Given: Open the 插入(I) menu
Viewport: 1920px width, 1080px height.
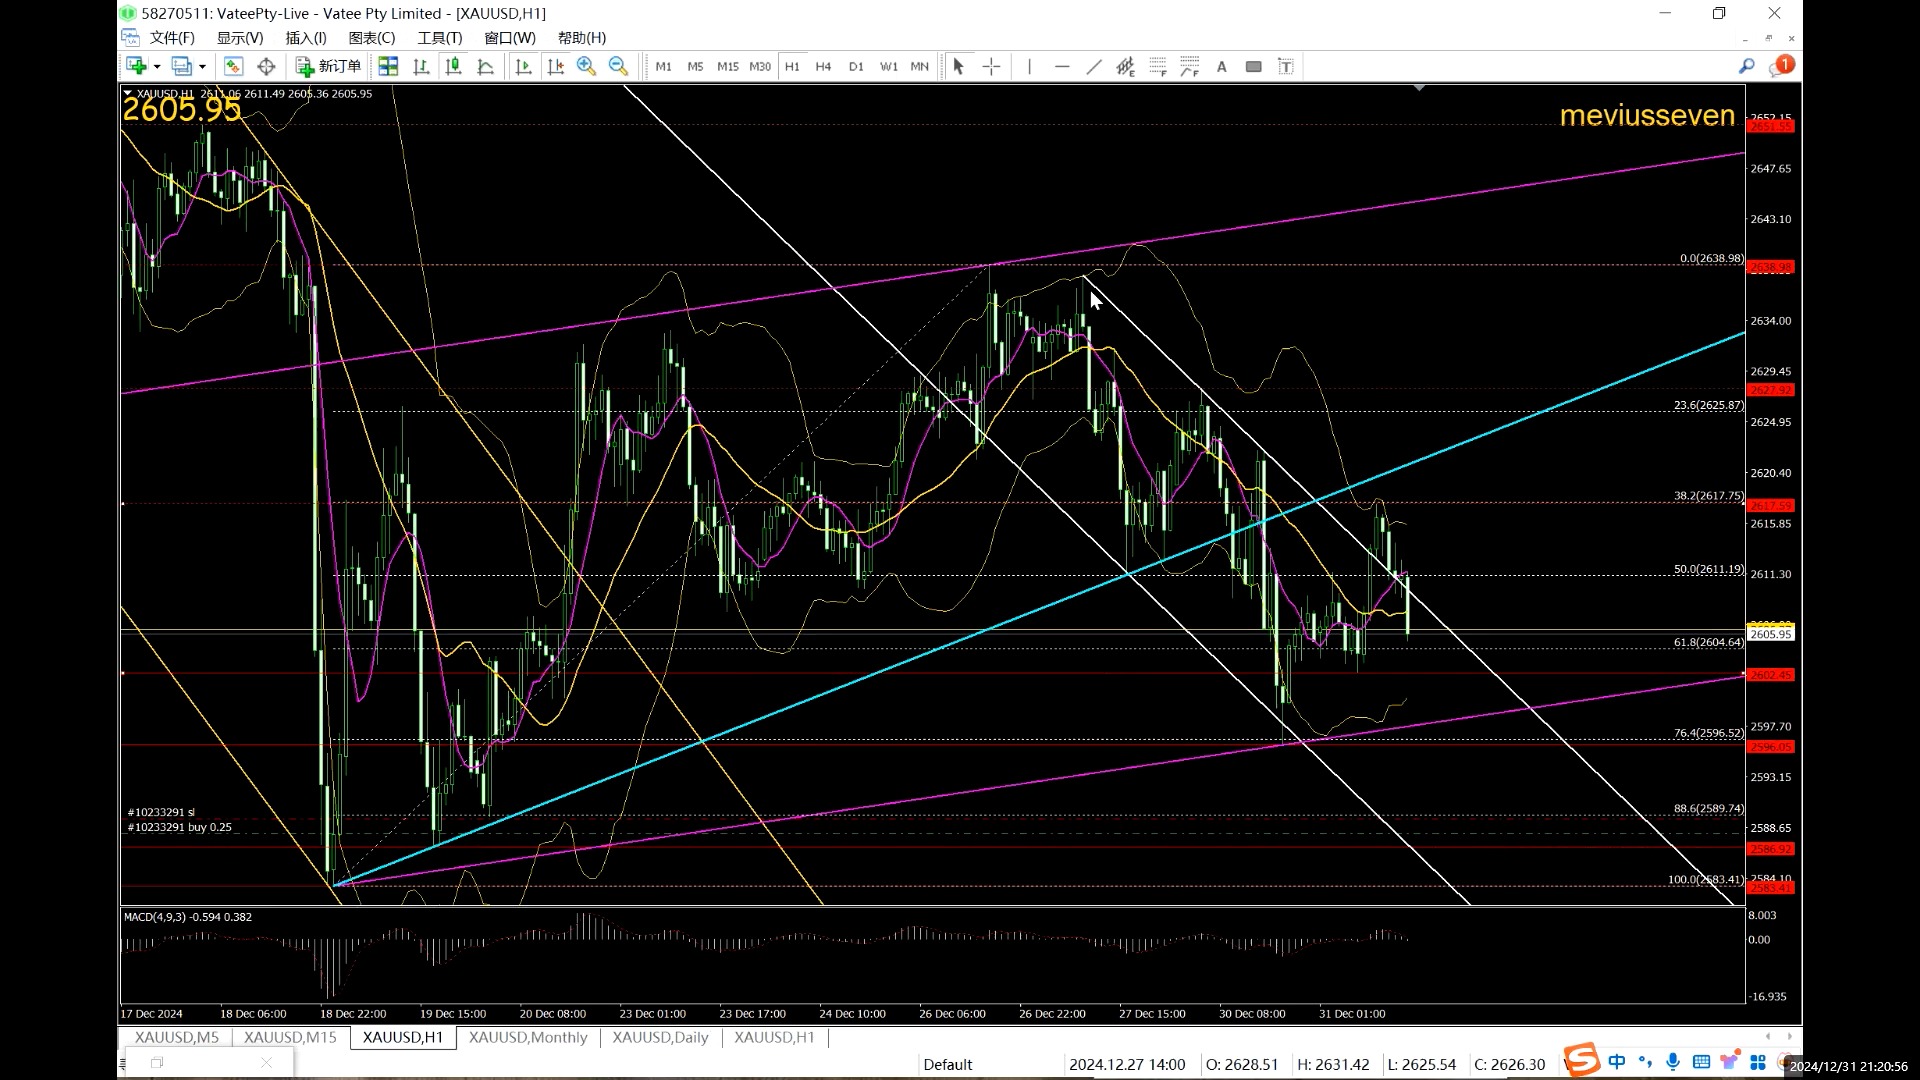Looking at the screenshot, I should pyautogui.click(x=305, y=38).
